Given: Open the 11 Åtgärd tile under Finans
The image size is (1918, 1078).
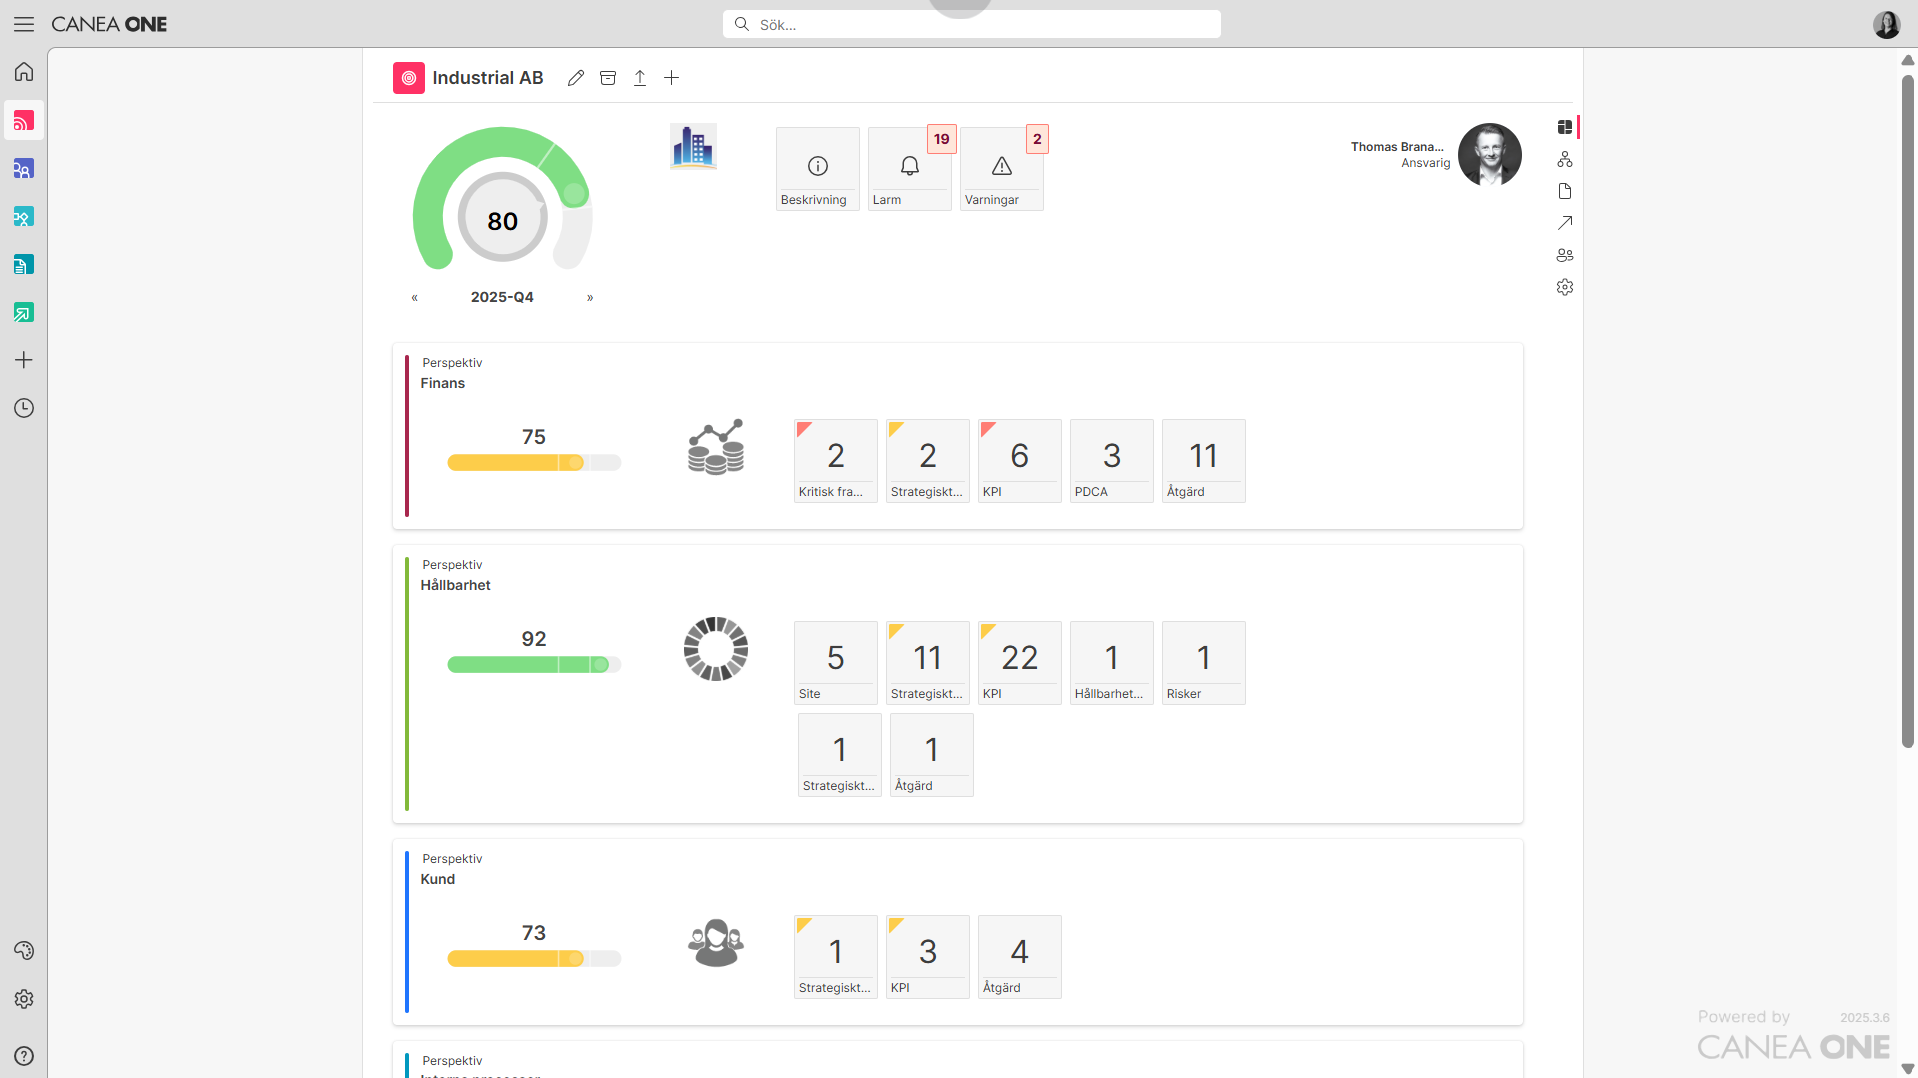Looking at the screenshot, I should (1203, 460).
